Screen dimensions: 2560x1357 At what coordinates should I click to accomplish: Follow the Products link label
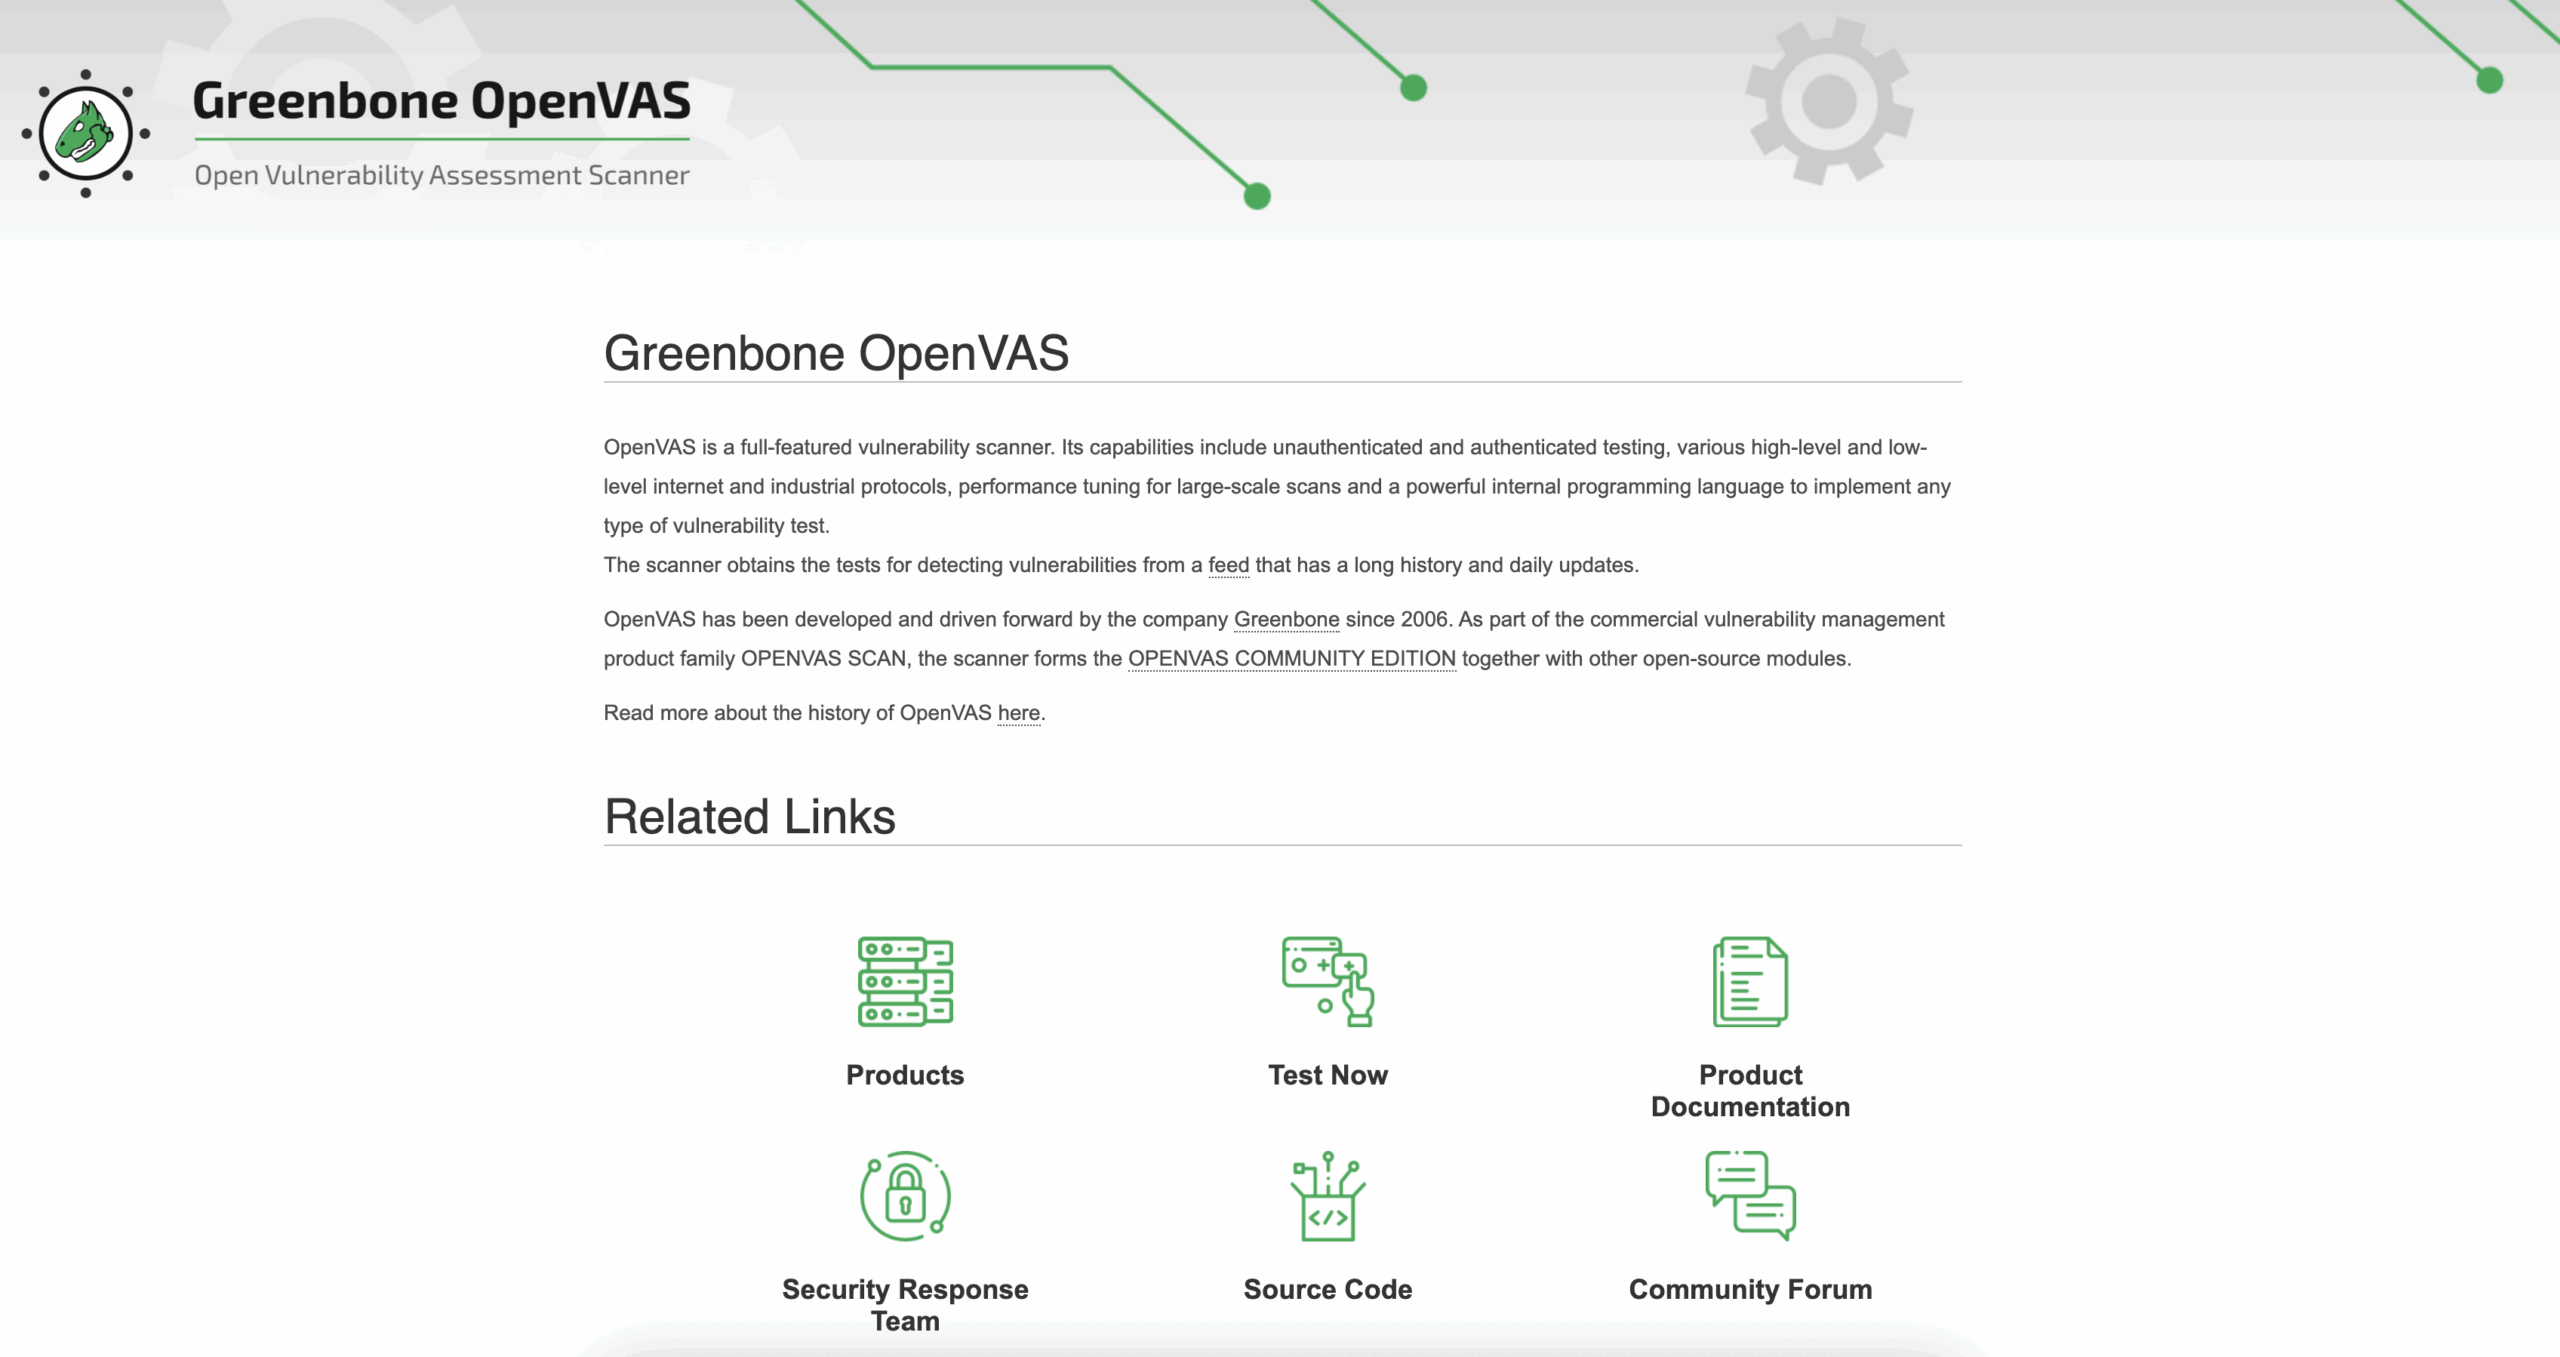click(905, 1075)
